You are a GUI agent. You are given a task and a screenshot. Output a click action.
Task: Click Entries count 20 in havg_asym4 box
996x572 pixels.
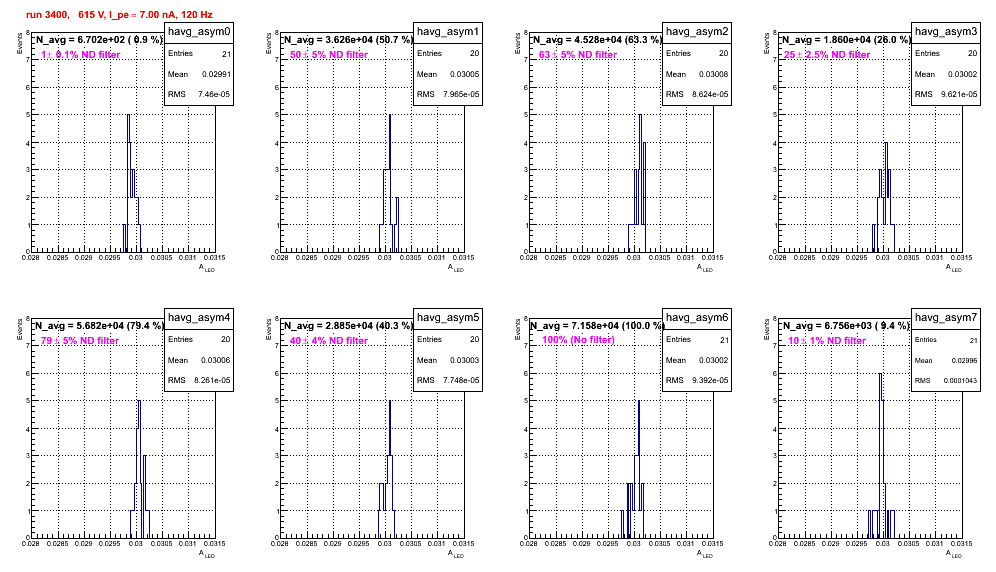click(x=225, y=339)
